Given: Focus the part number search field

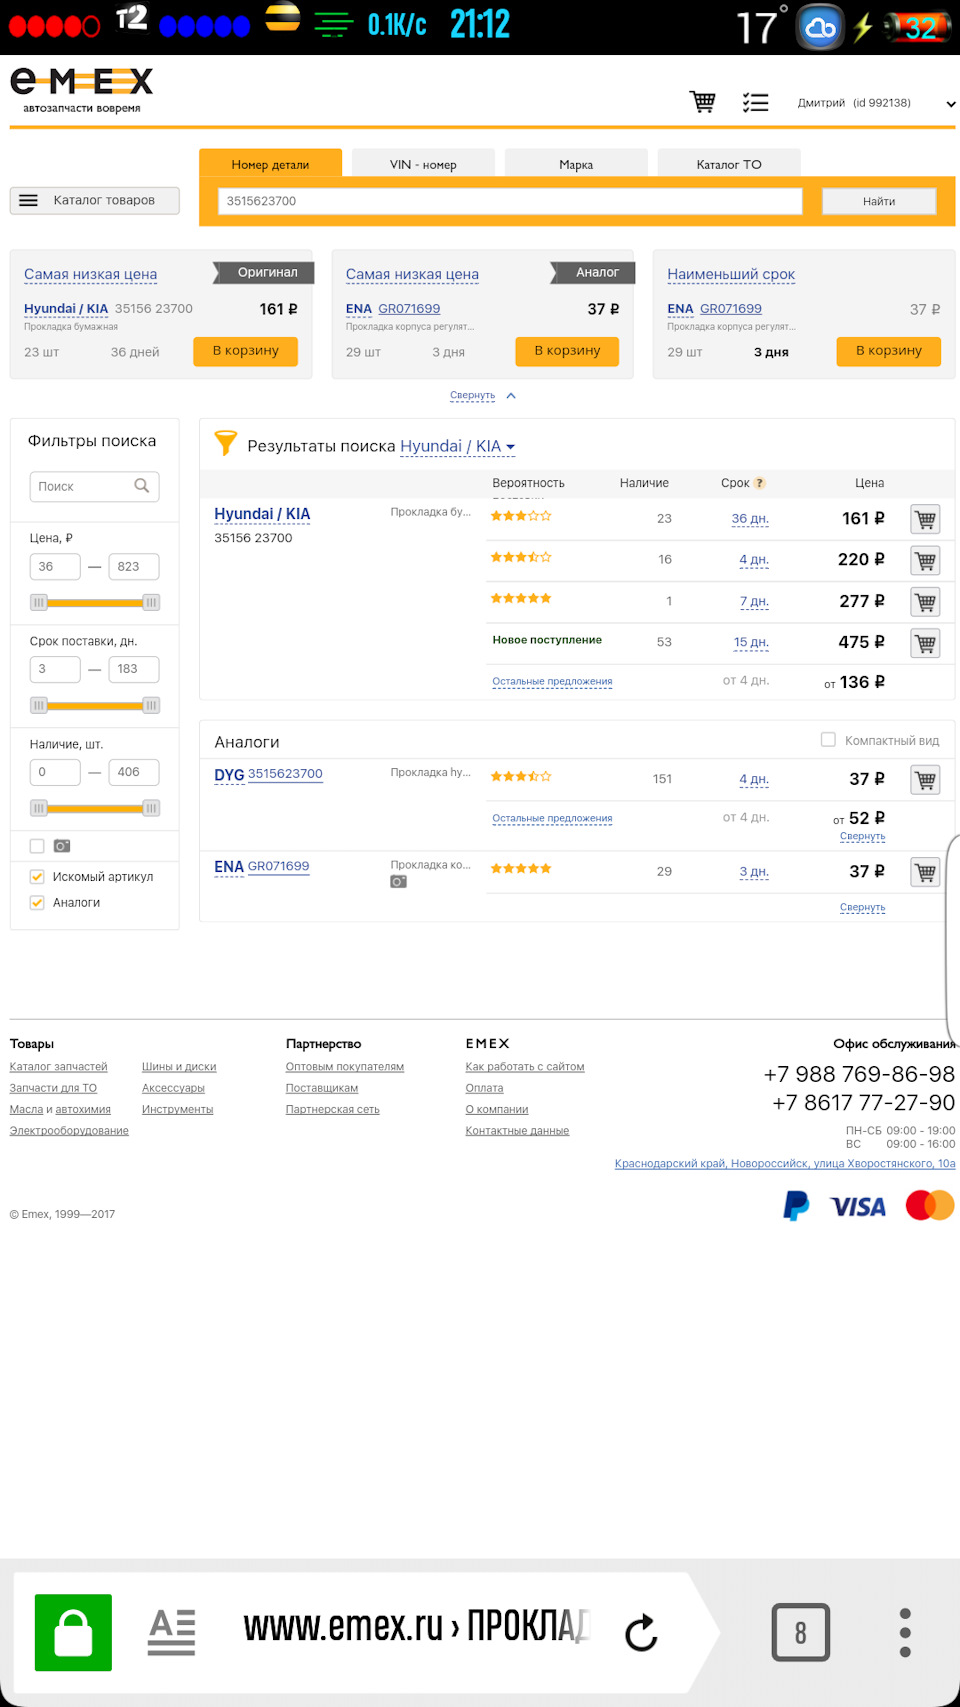Looking at the screenshot, I should point(510,201).
